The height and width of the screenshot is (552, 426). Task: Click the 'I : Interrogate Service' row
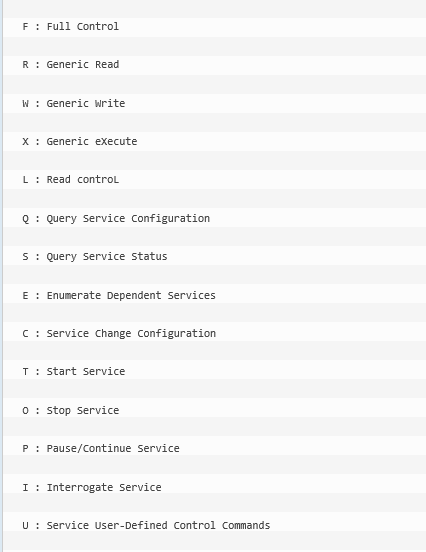coord(214,487)
